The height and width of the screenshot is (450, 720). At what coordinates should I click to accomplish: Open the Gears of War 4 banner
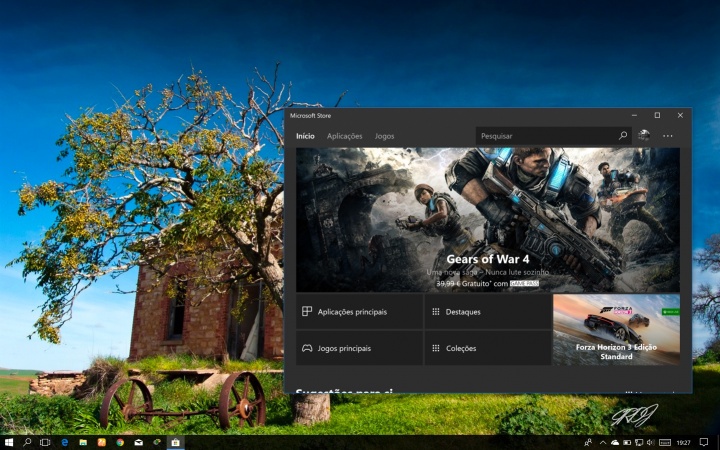[487, 220]
